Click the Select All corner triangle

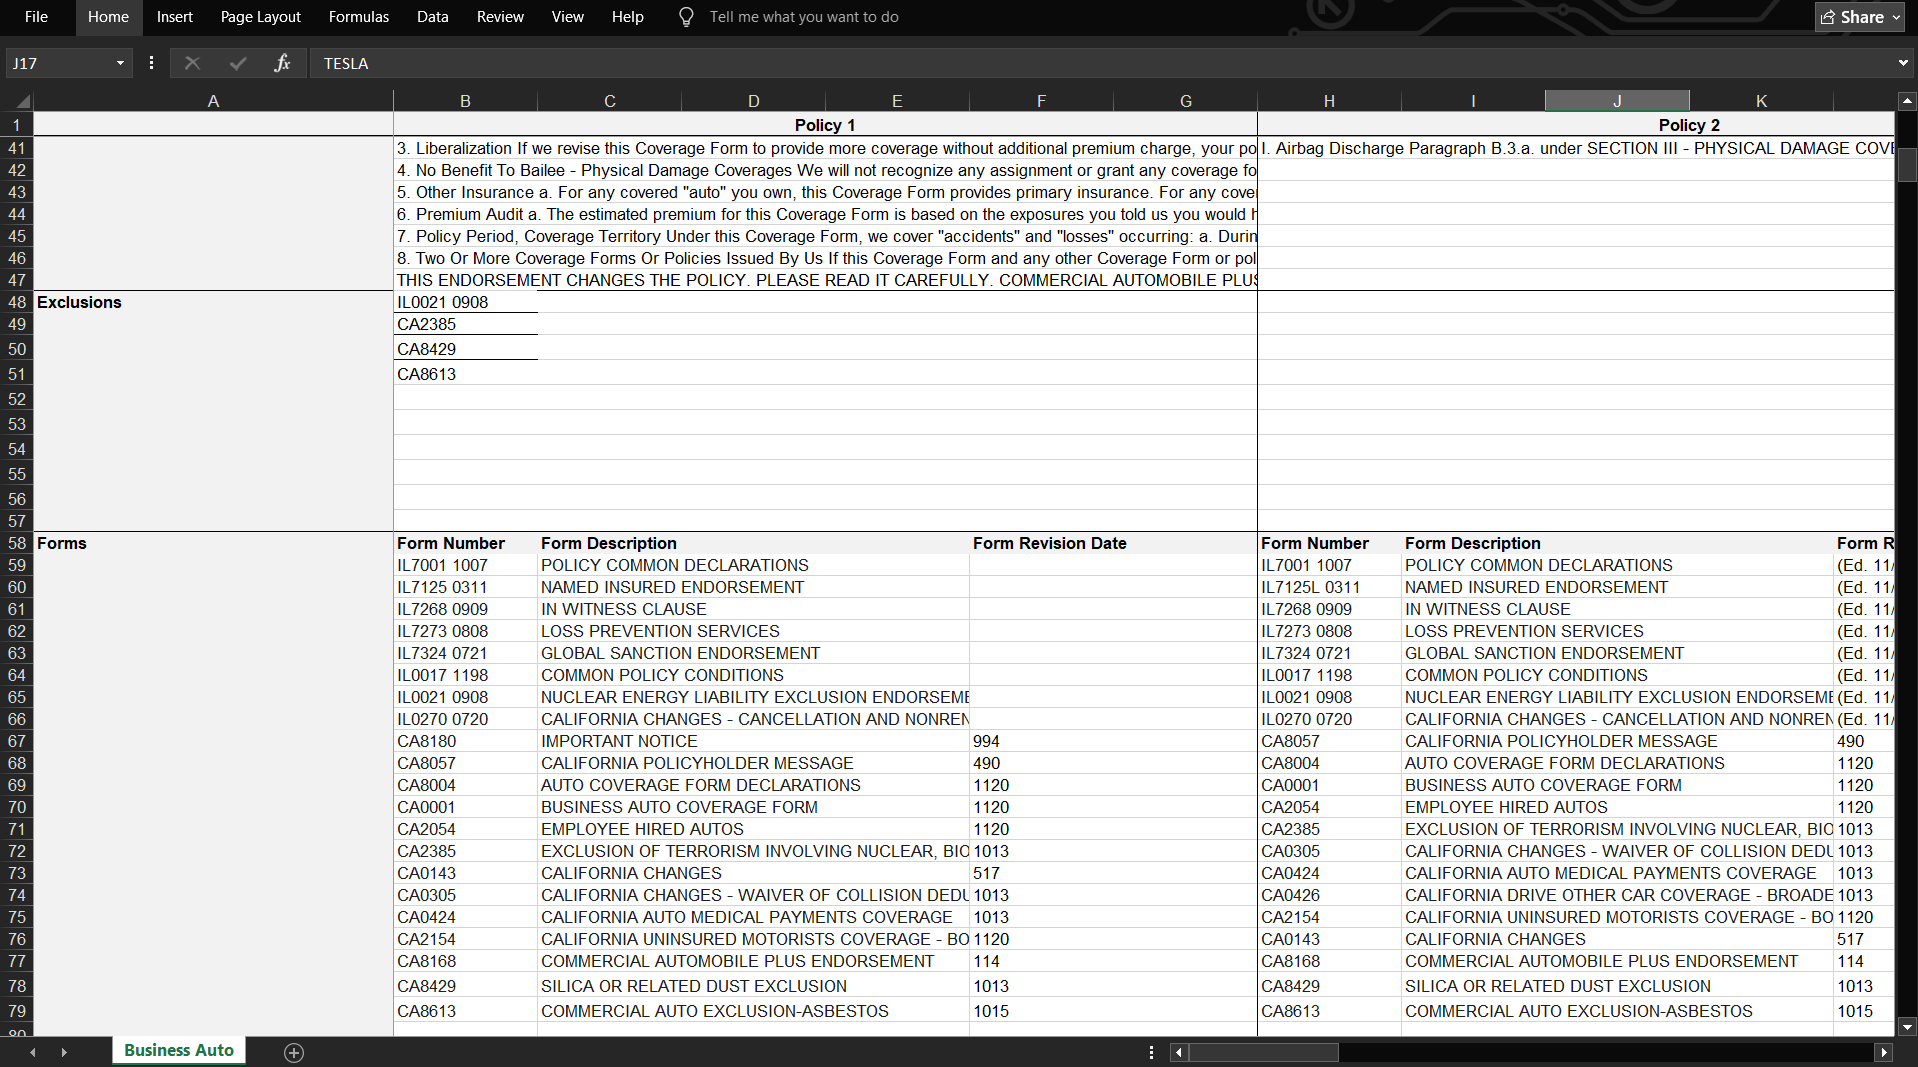point(22,101)
